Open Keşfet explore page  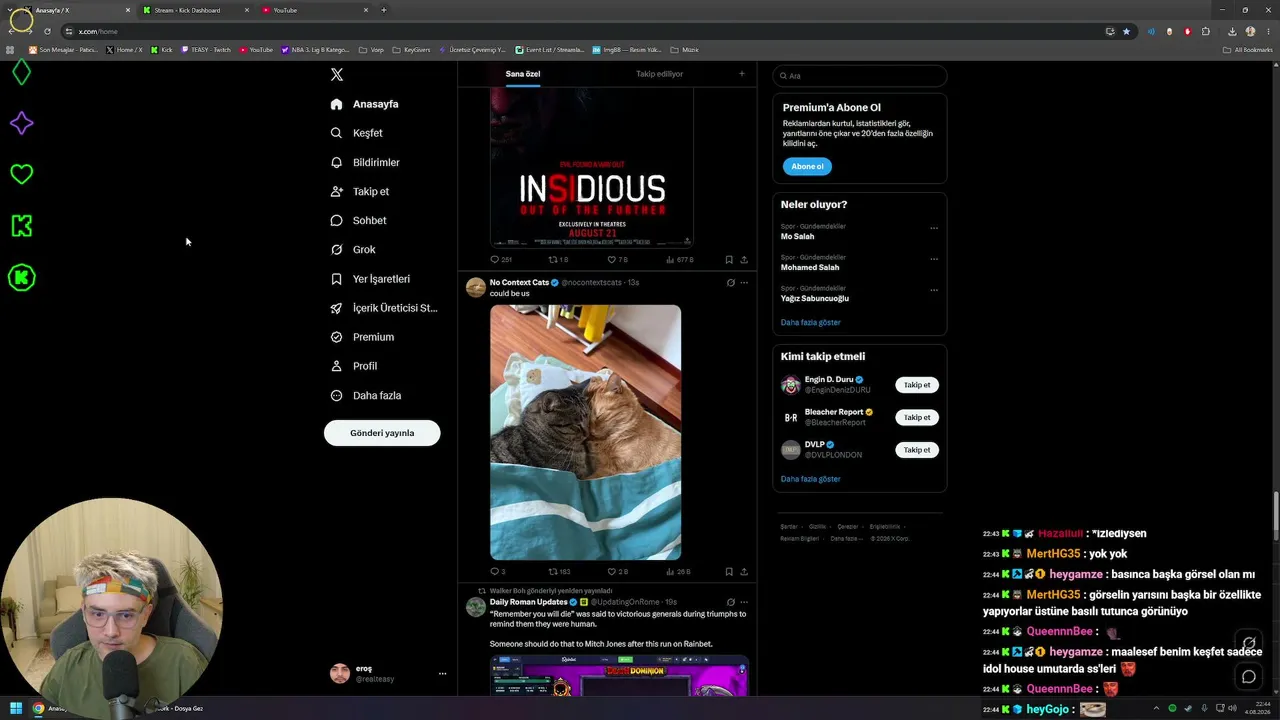(x=357, y=133)
